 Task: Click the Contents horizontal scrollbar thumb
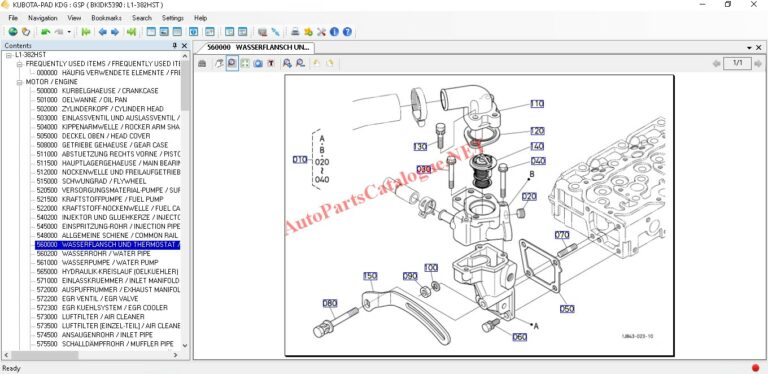[x=45, y=355]
